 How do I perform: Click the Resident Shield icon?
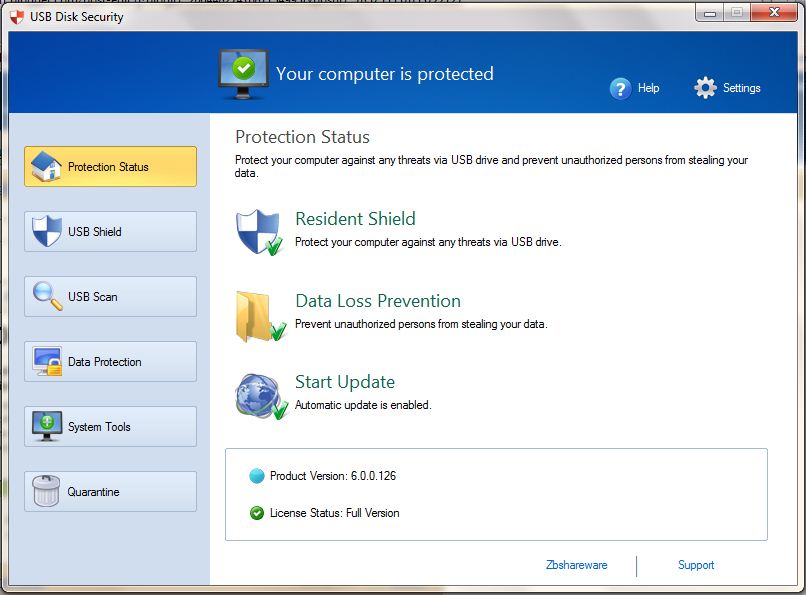[259, 232]
